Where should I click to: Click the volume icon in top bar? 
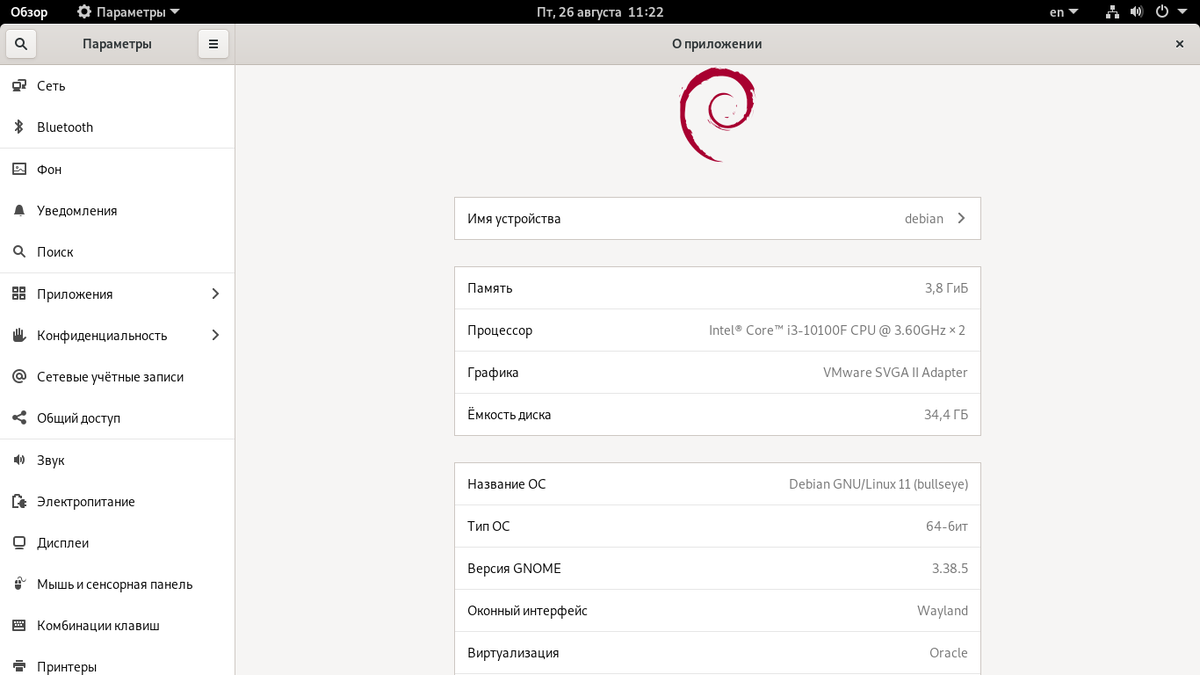click(x=1137, y=12)
